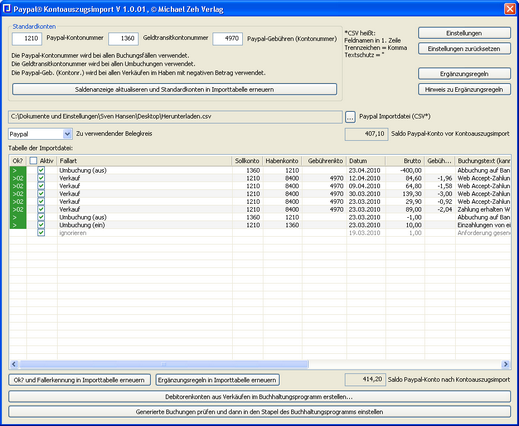The image size is (519, 426).
Task: Click green status cell of 30.03.2010 row
Action: click(x=18, y=194)
